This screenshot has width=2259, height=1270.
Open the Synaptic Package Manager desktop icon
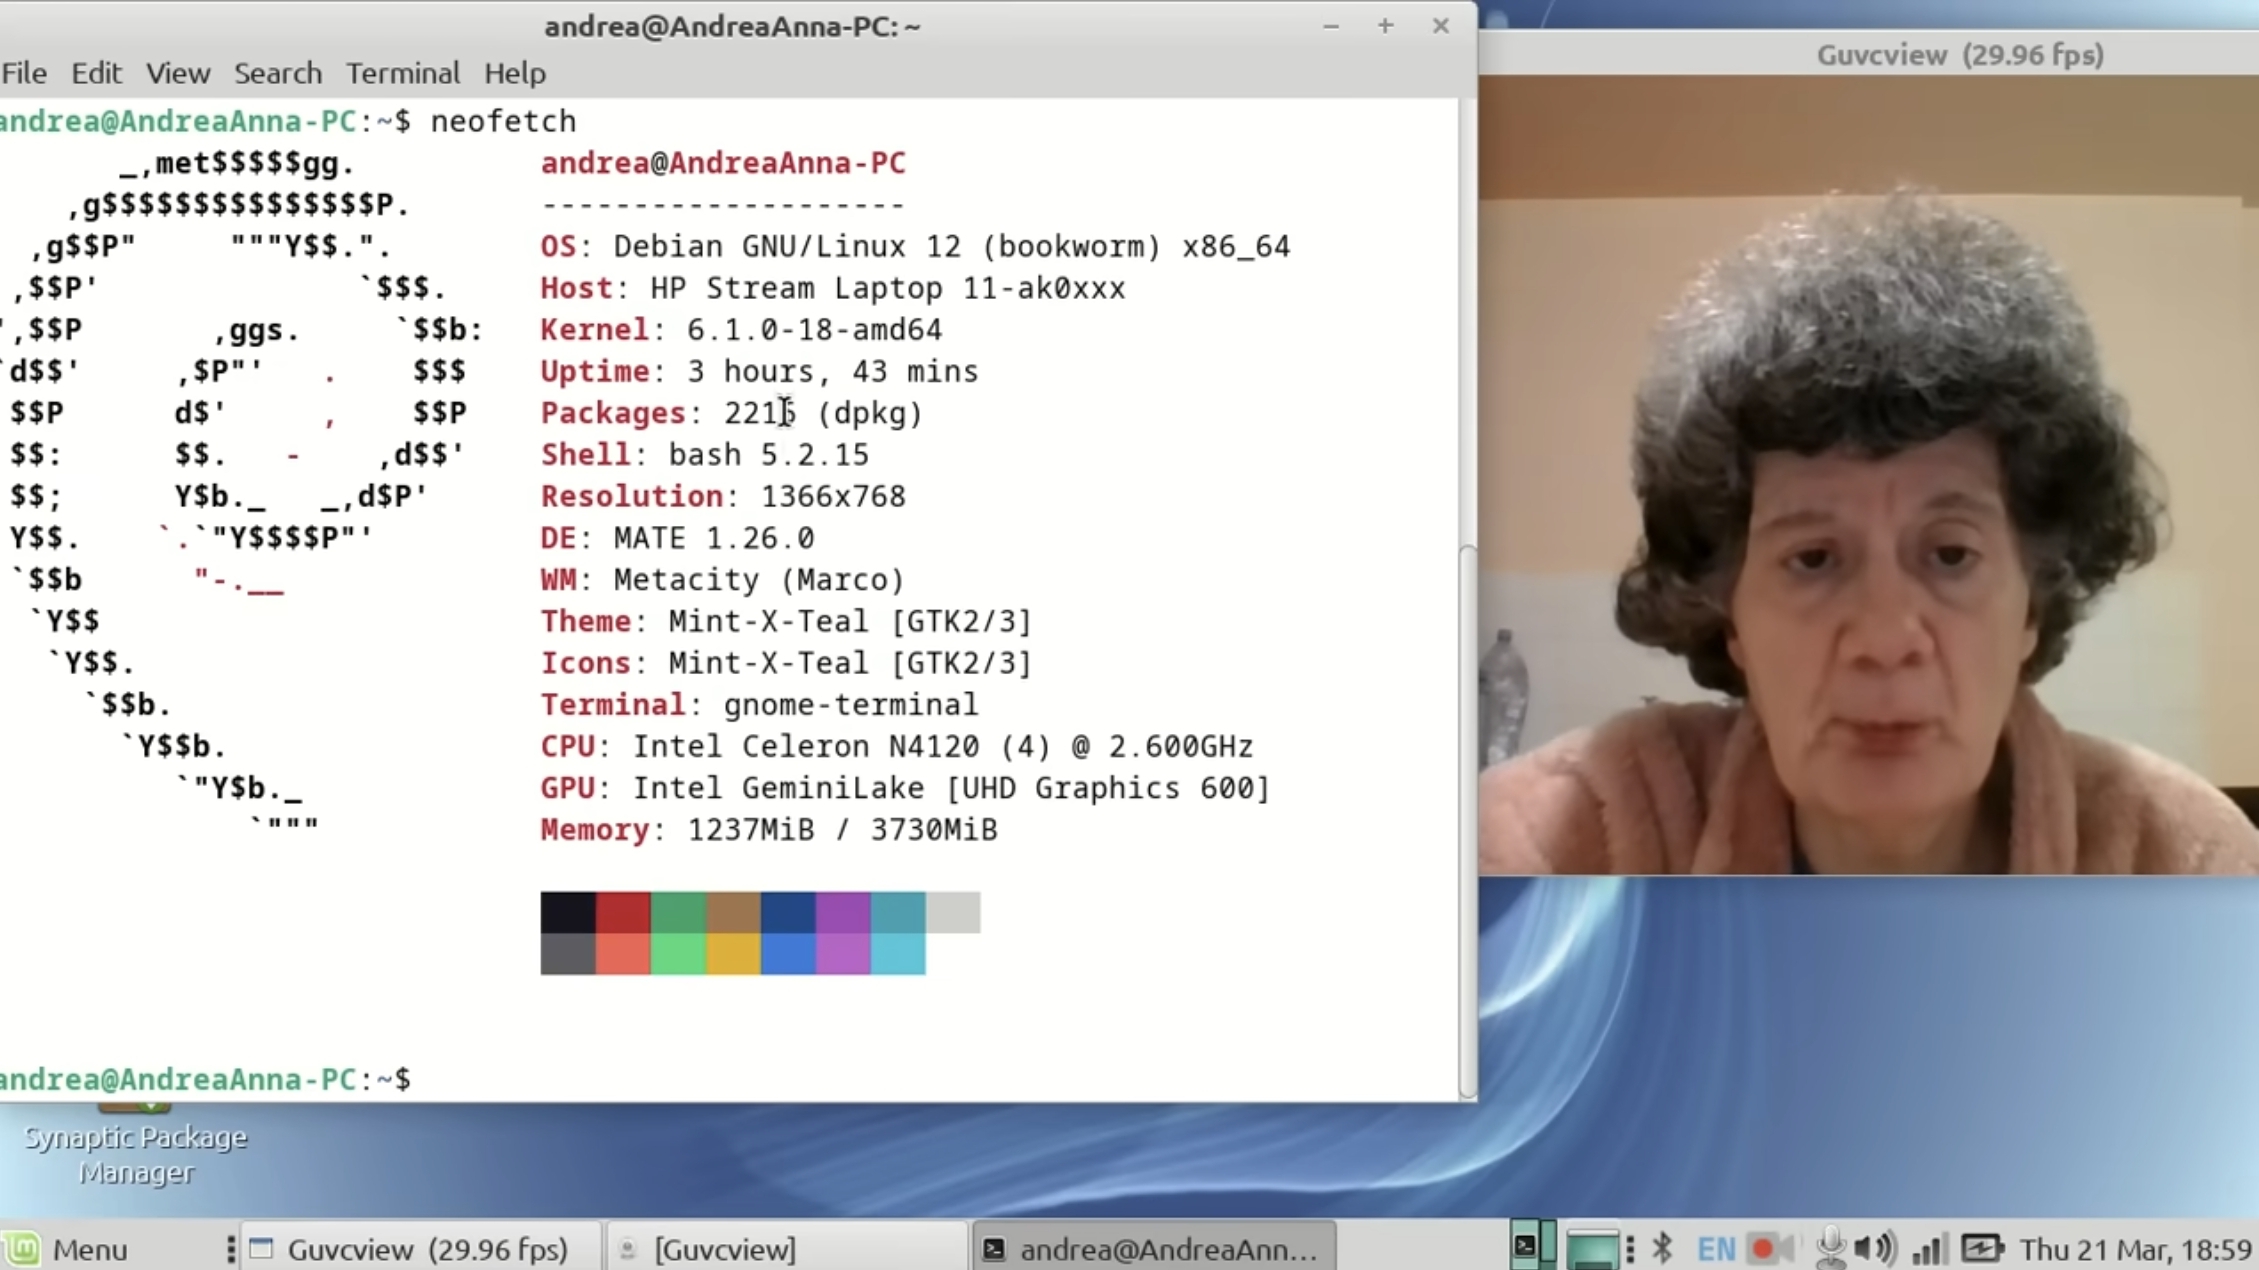point(136,1148)
